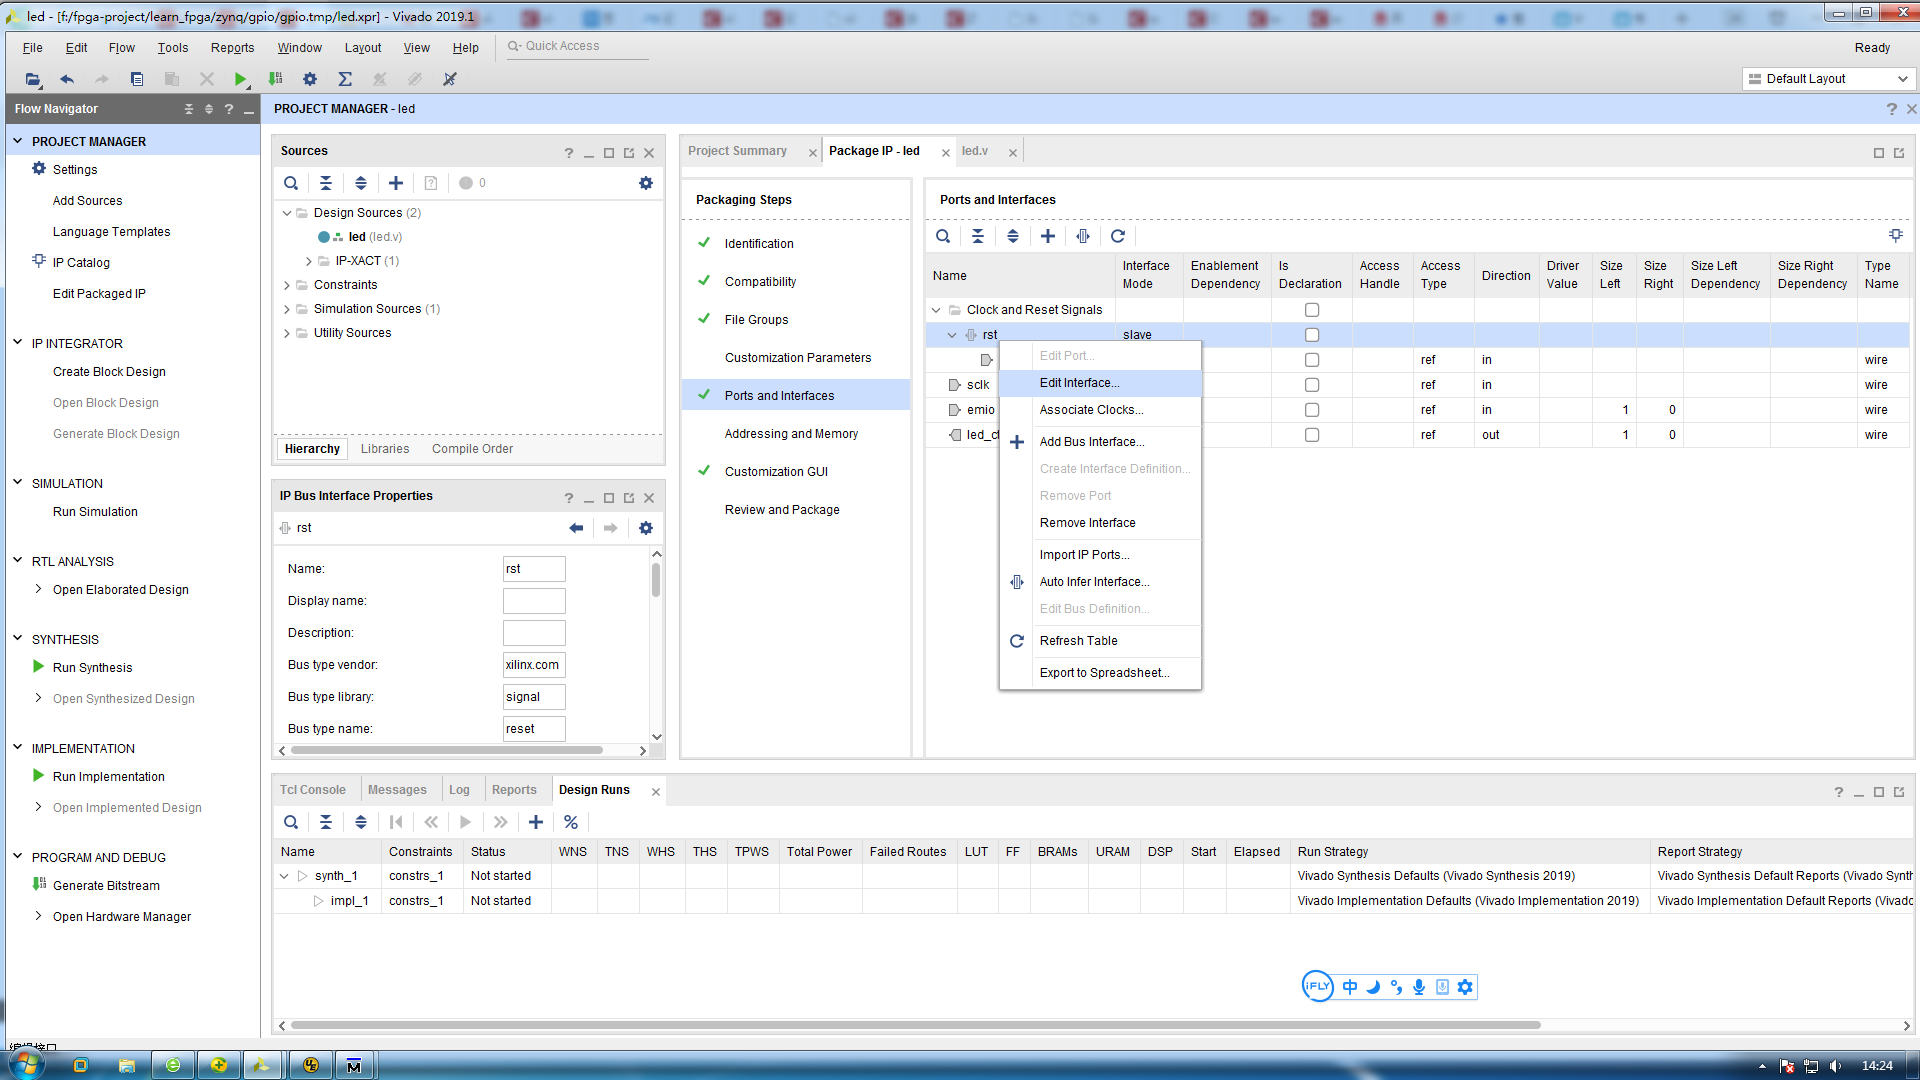Image resolution: width=1920 pixels, height=1080 pixels.
Task: Add sources with plus icon in Sources panel
Action: click(x=396, y=183)
